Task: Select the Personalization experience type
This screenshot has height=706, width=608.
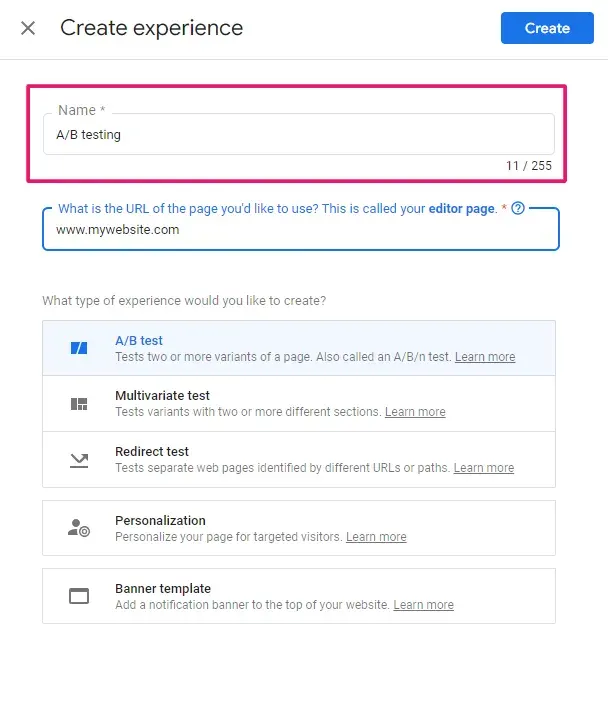Action: (299, 528)
